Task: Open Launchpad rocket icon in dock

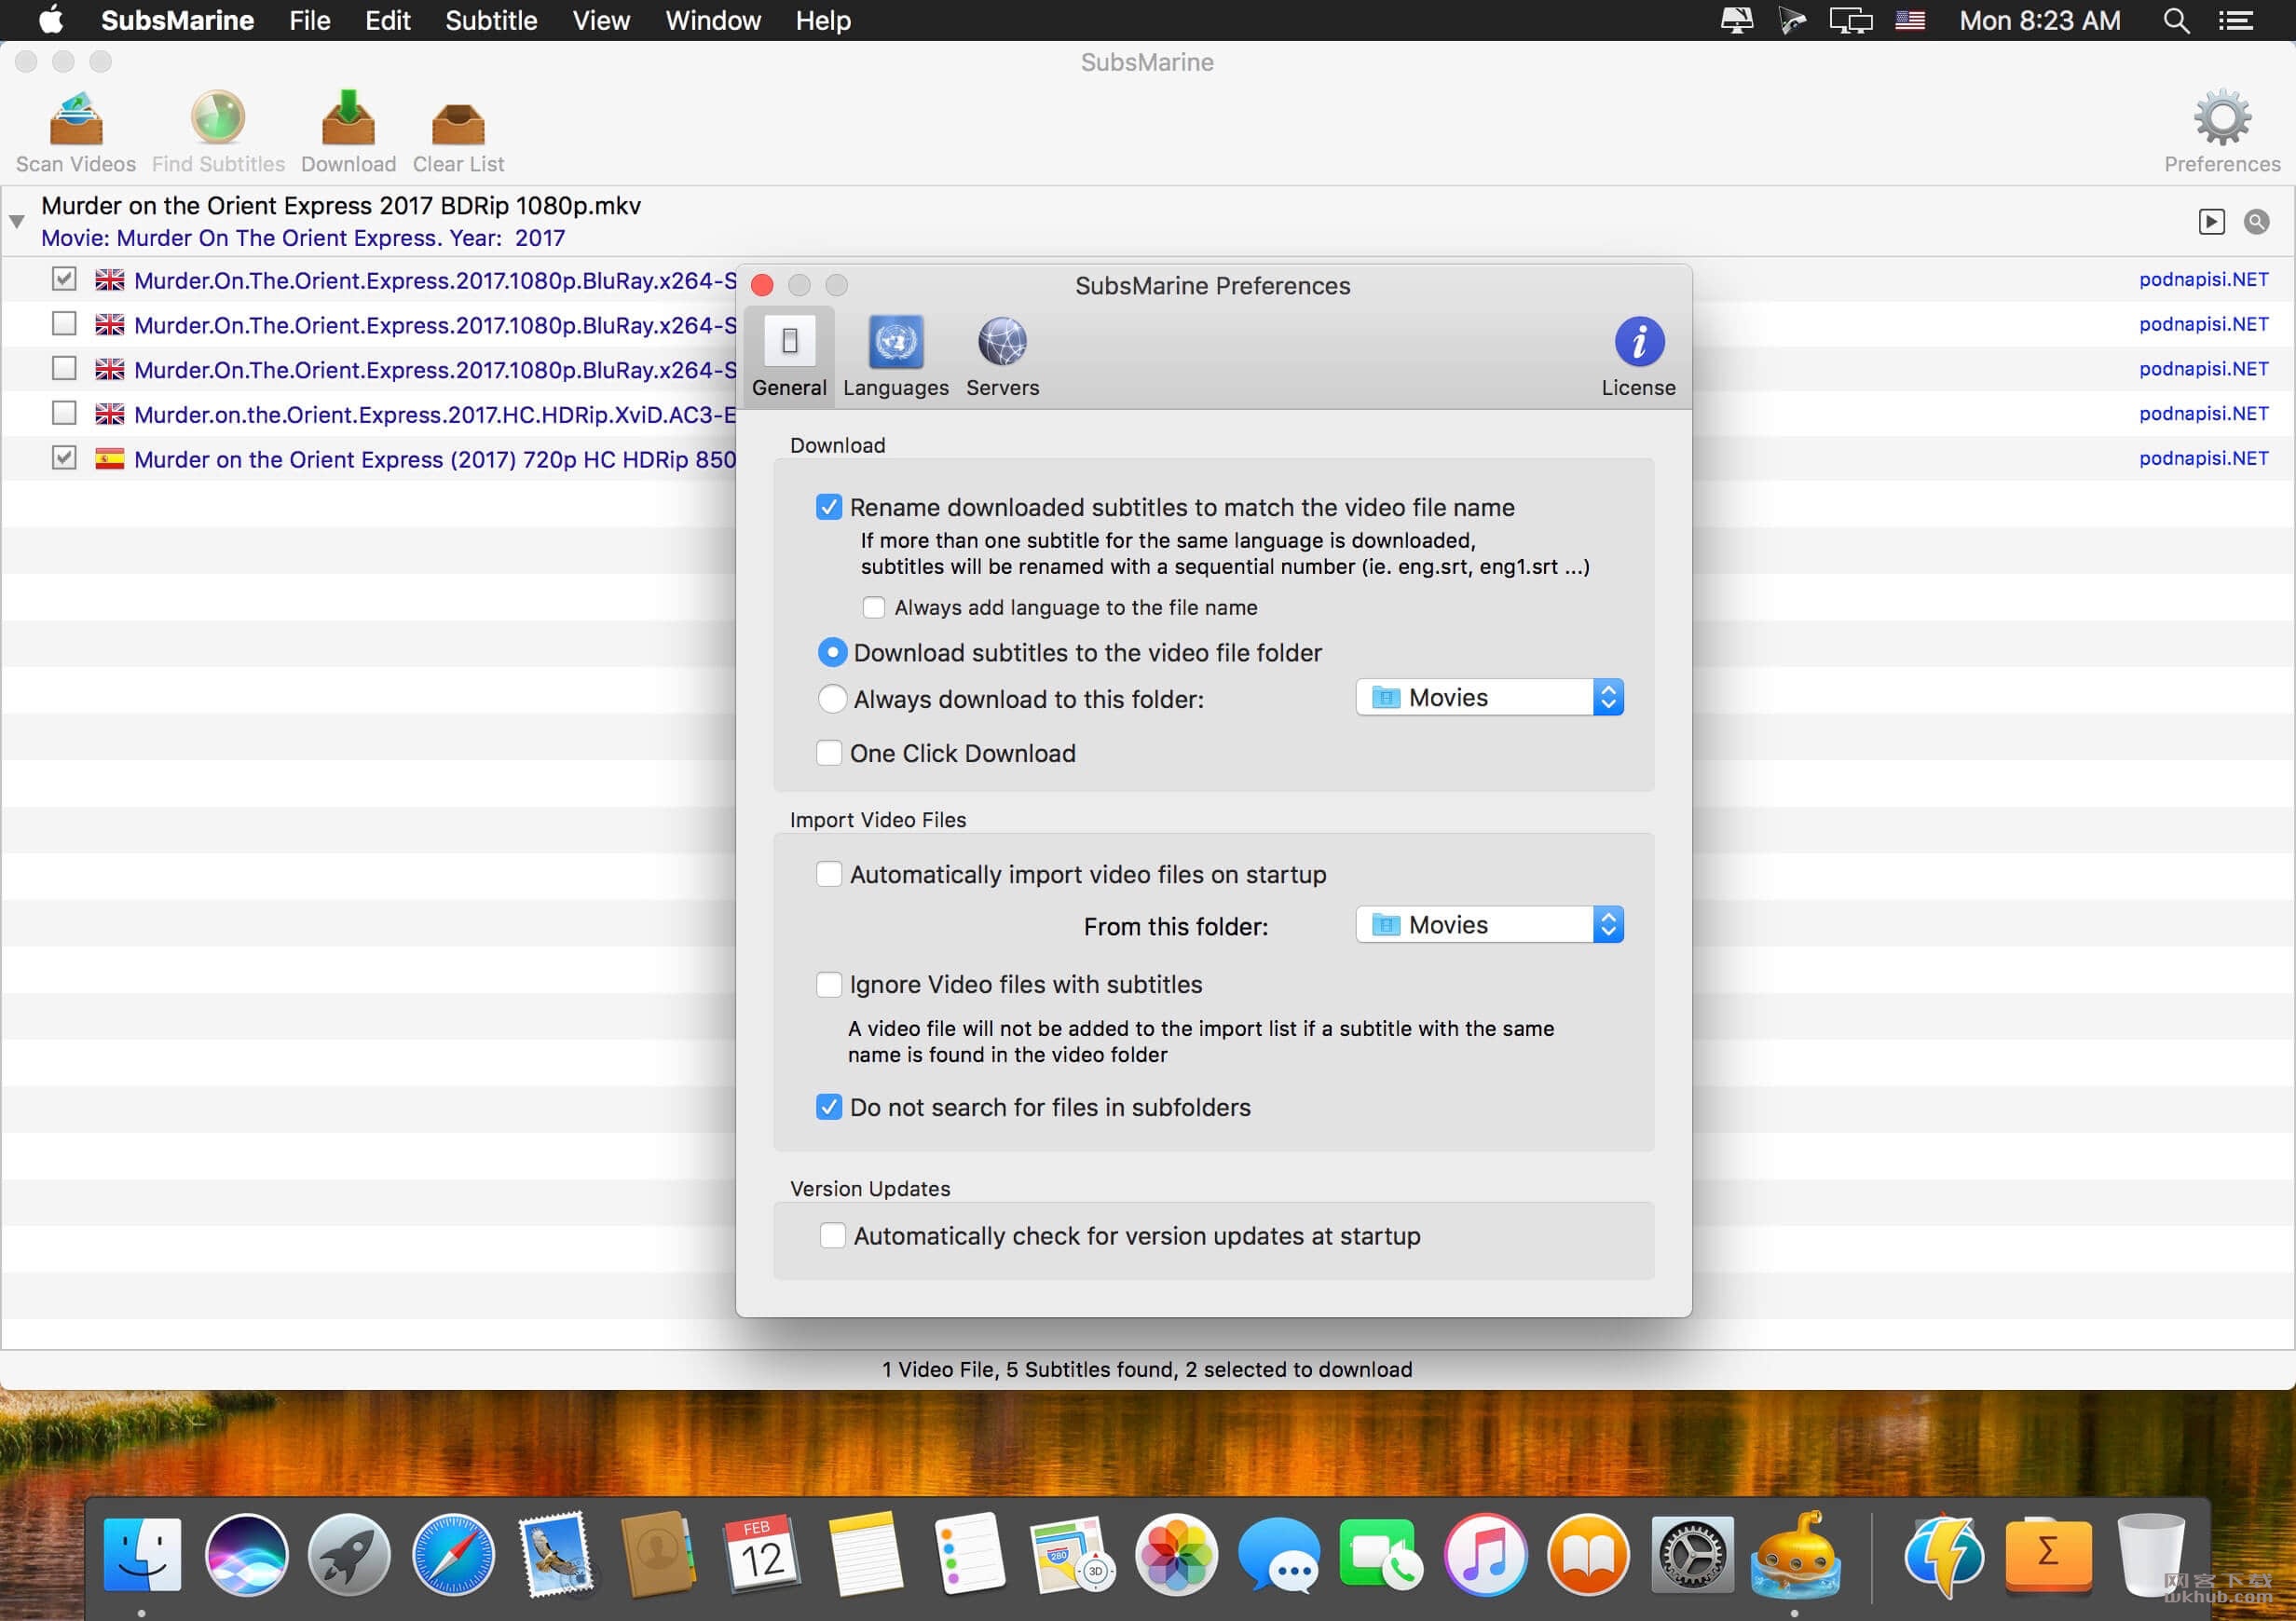Action: coord(349,1555)
